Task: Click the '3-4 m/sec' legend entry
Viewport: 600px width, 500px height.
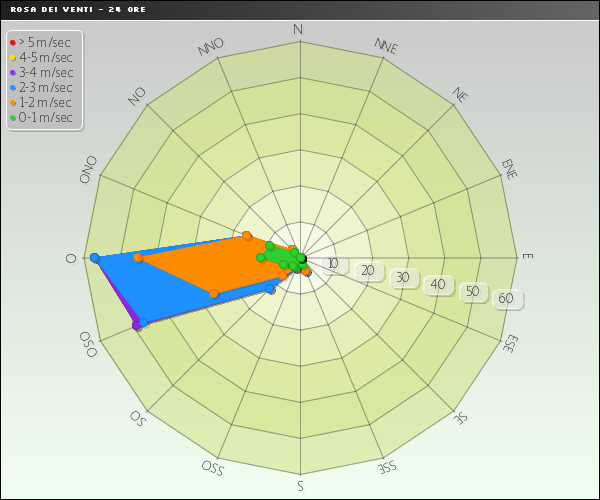Action: click(x=41, y=72)
